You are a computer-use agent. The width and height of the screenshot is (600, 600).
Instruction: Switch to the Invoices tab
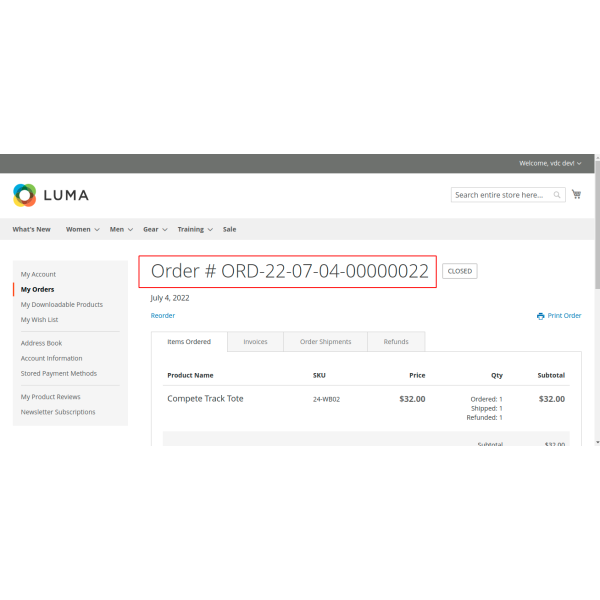pyautogui.click(x=255, y=342)
